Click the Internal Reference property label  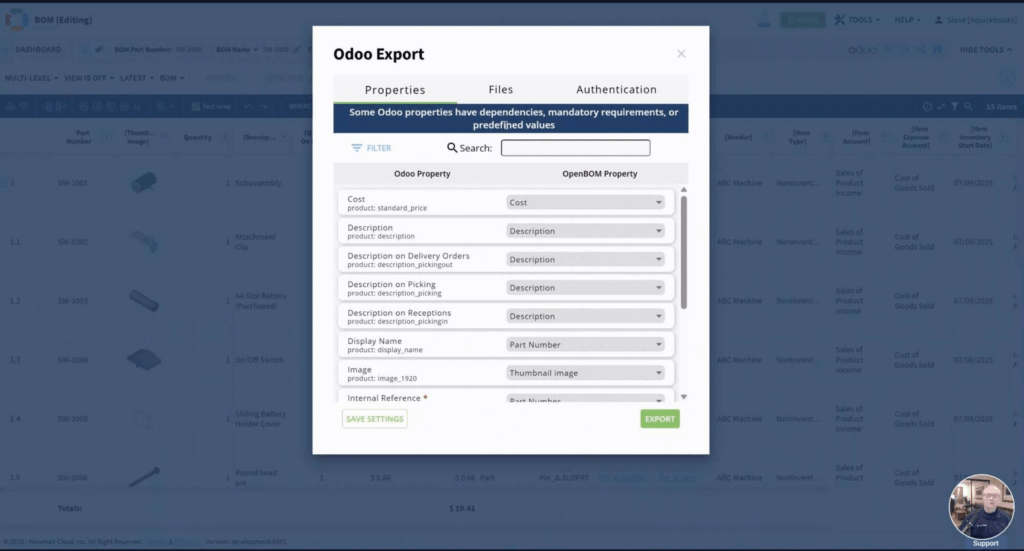384,398
